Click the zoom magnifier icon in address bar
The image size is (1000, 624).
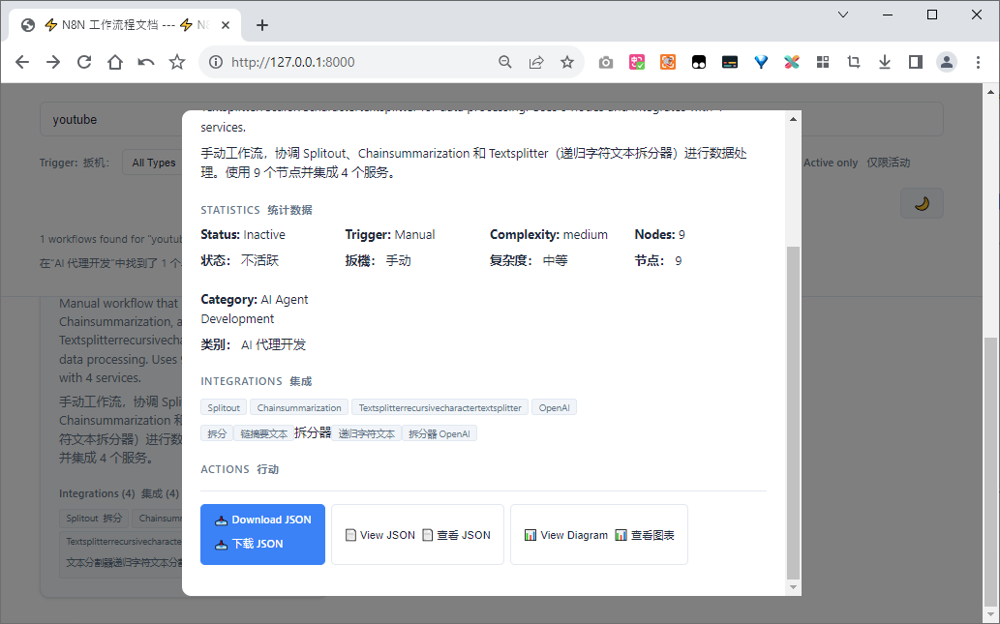(506, 62)
